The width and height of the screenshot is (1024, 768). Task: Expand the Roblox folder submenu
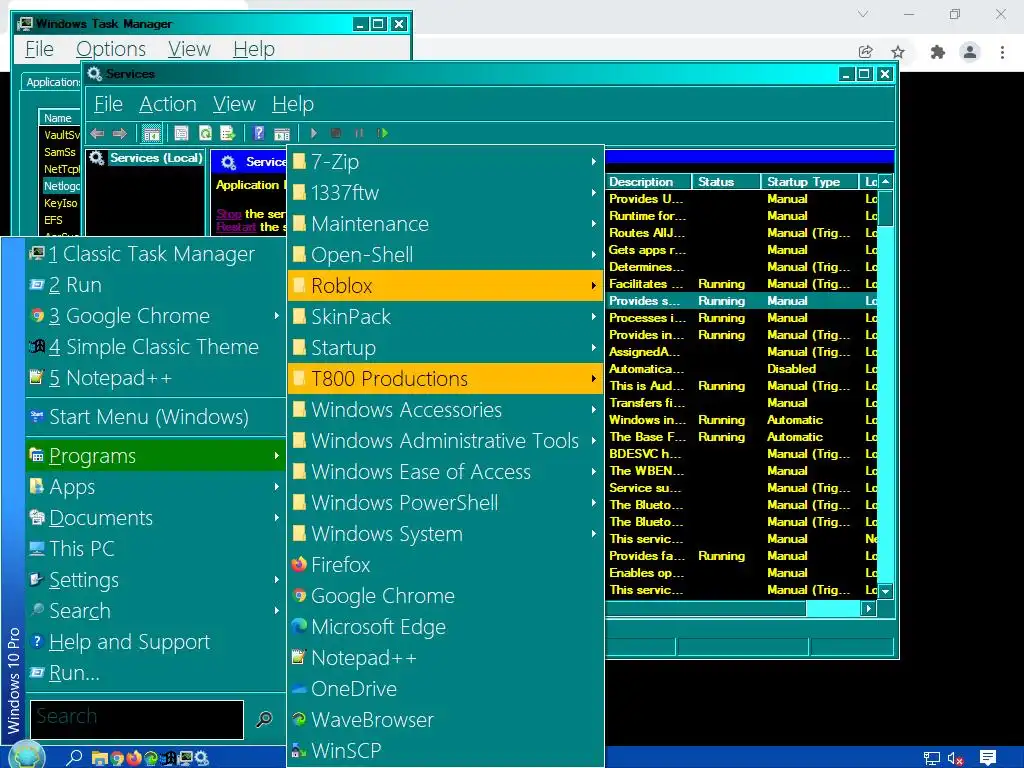(445, 285)
